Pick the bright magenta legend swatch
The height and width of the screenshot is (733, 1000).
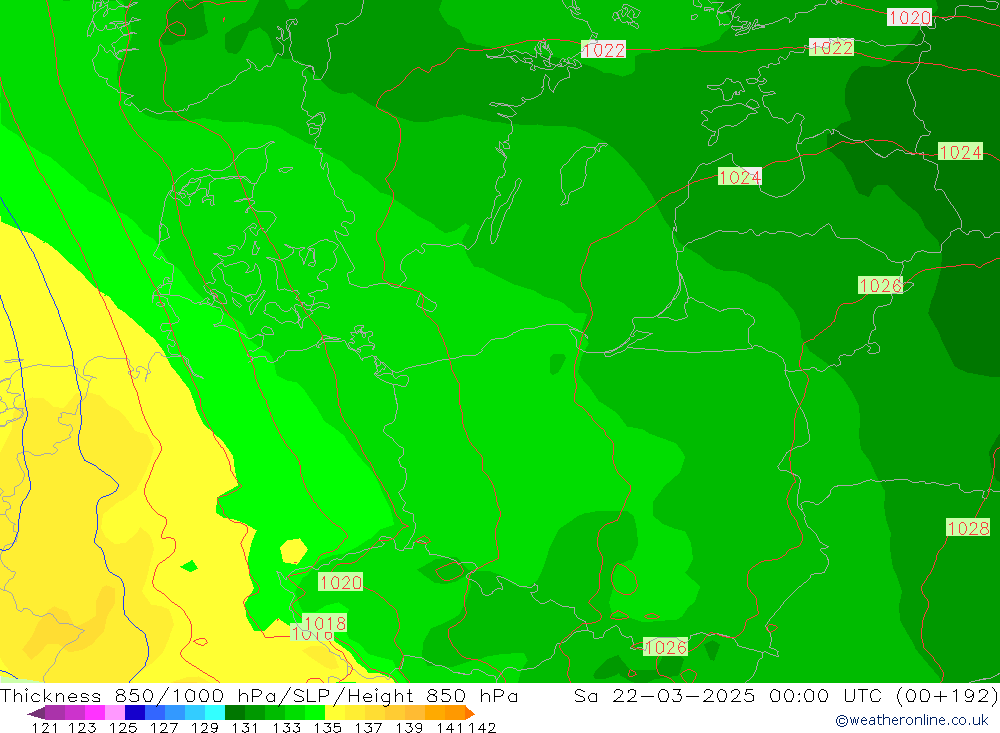(x=95, y=713)
